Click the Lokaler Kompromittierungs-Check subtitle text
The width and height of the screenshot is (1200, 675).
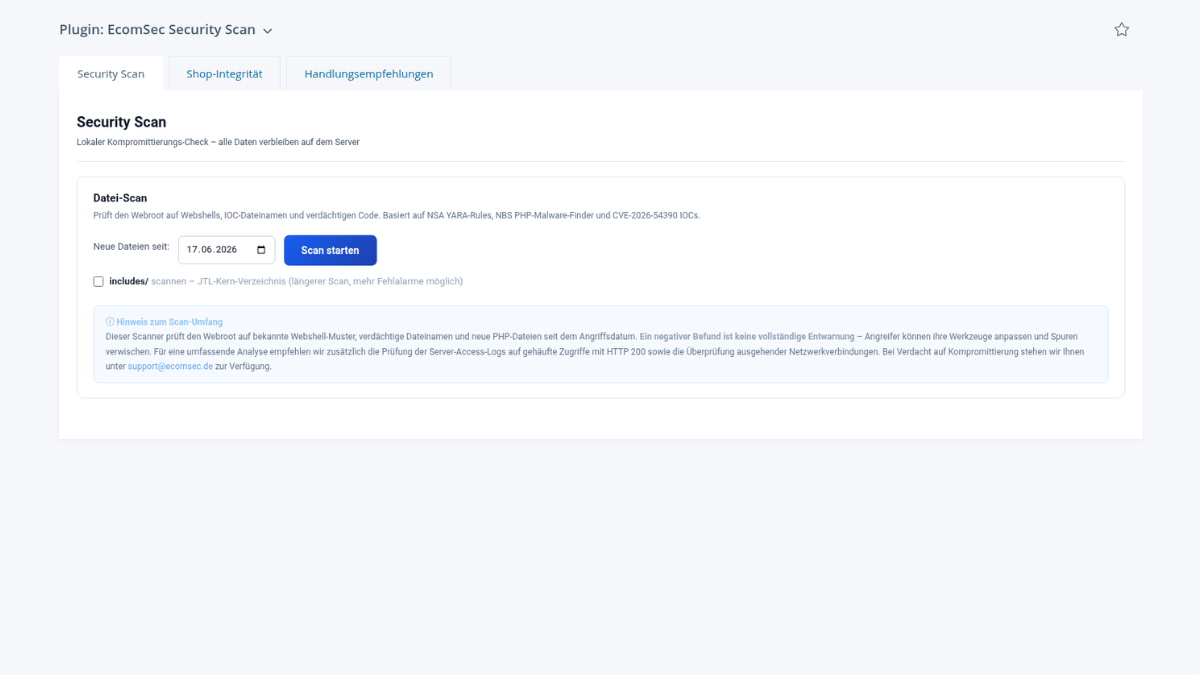point(218,142)
